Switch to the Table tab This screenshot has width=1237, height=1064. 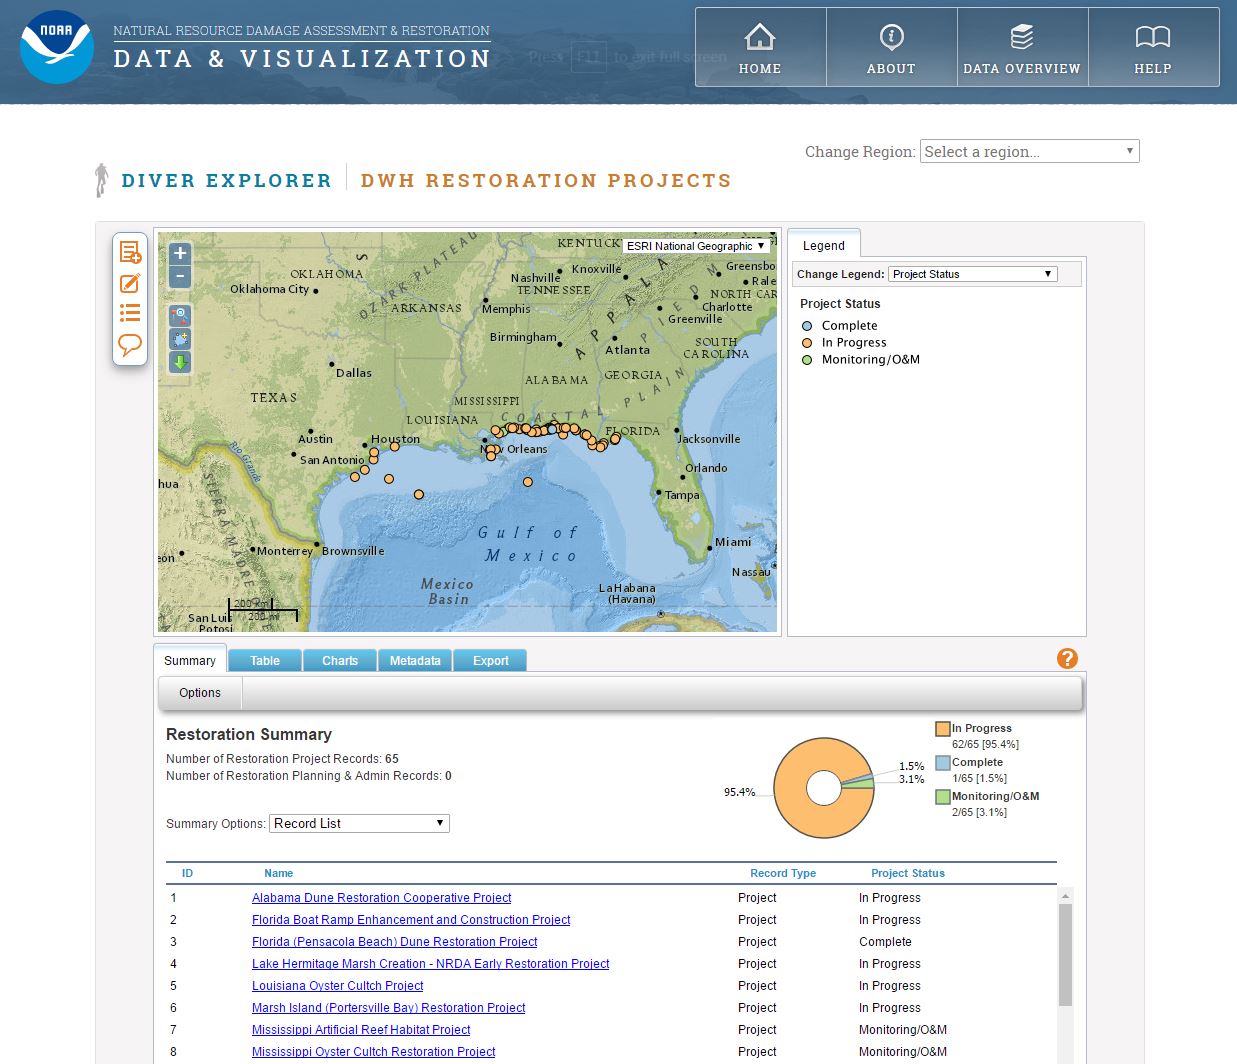pos(265,661)
